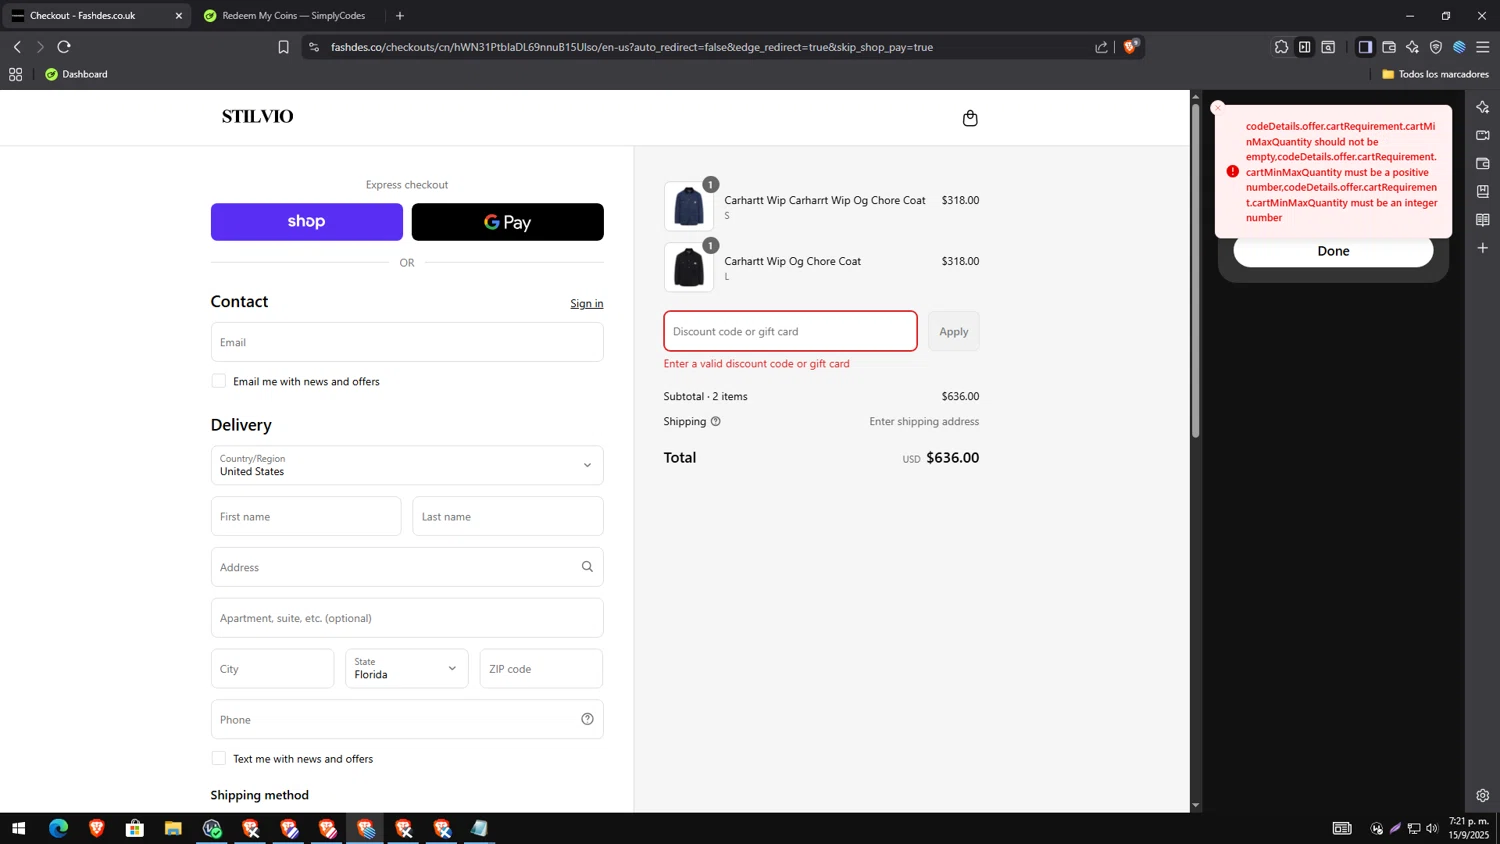Focus the Discount code or gift card field
The width and height of the screenshot is (1500, 844).
tap(790, 331)
